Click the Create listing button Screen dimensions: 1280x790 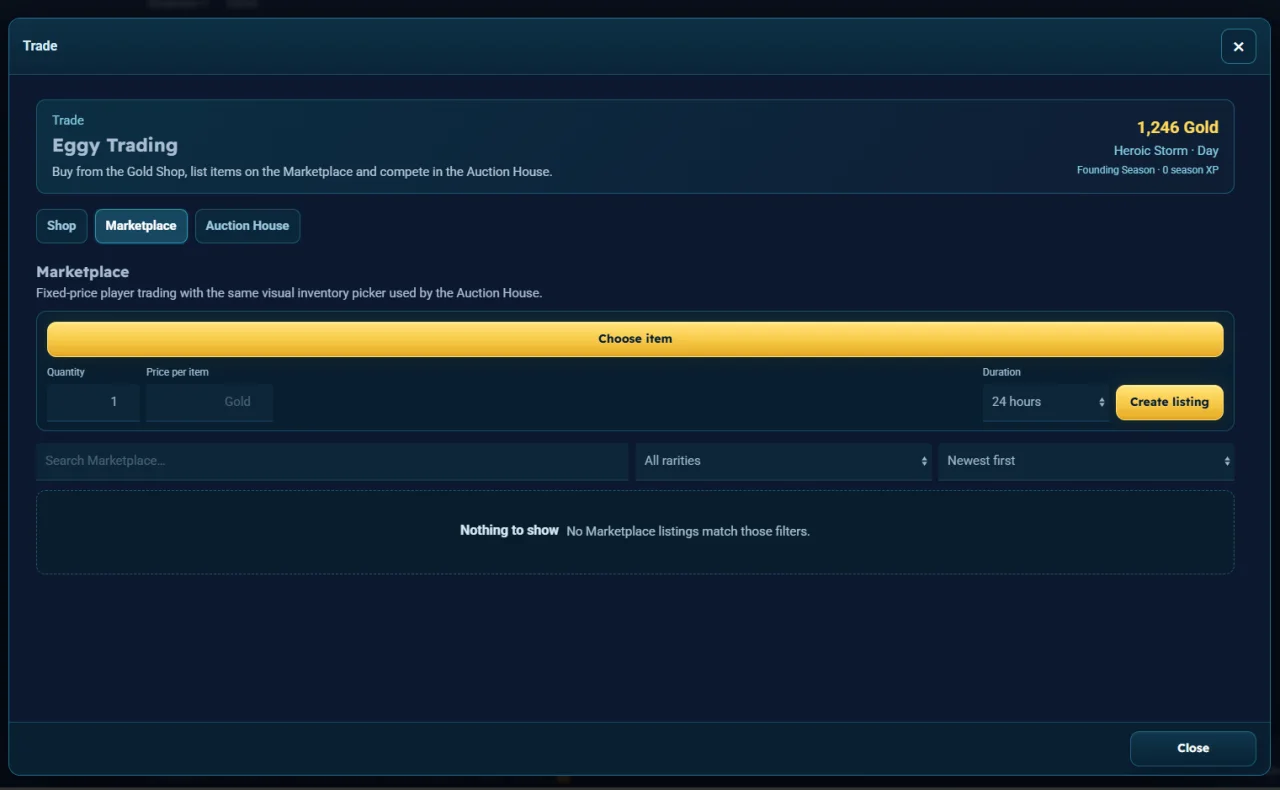(x=1169, y=402)
